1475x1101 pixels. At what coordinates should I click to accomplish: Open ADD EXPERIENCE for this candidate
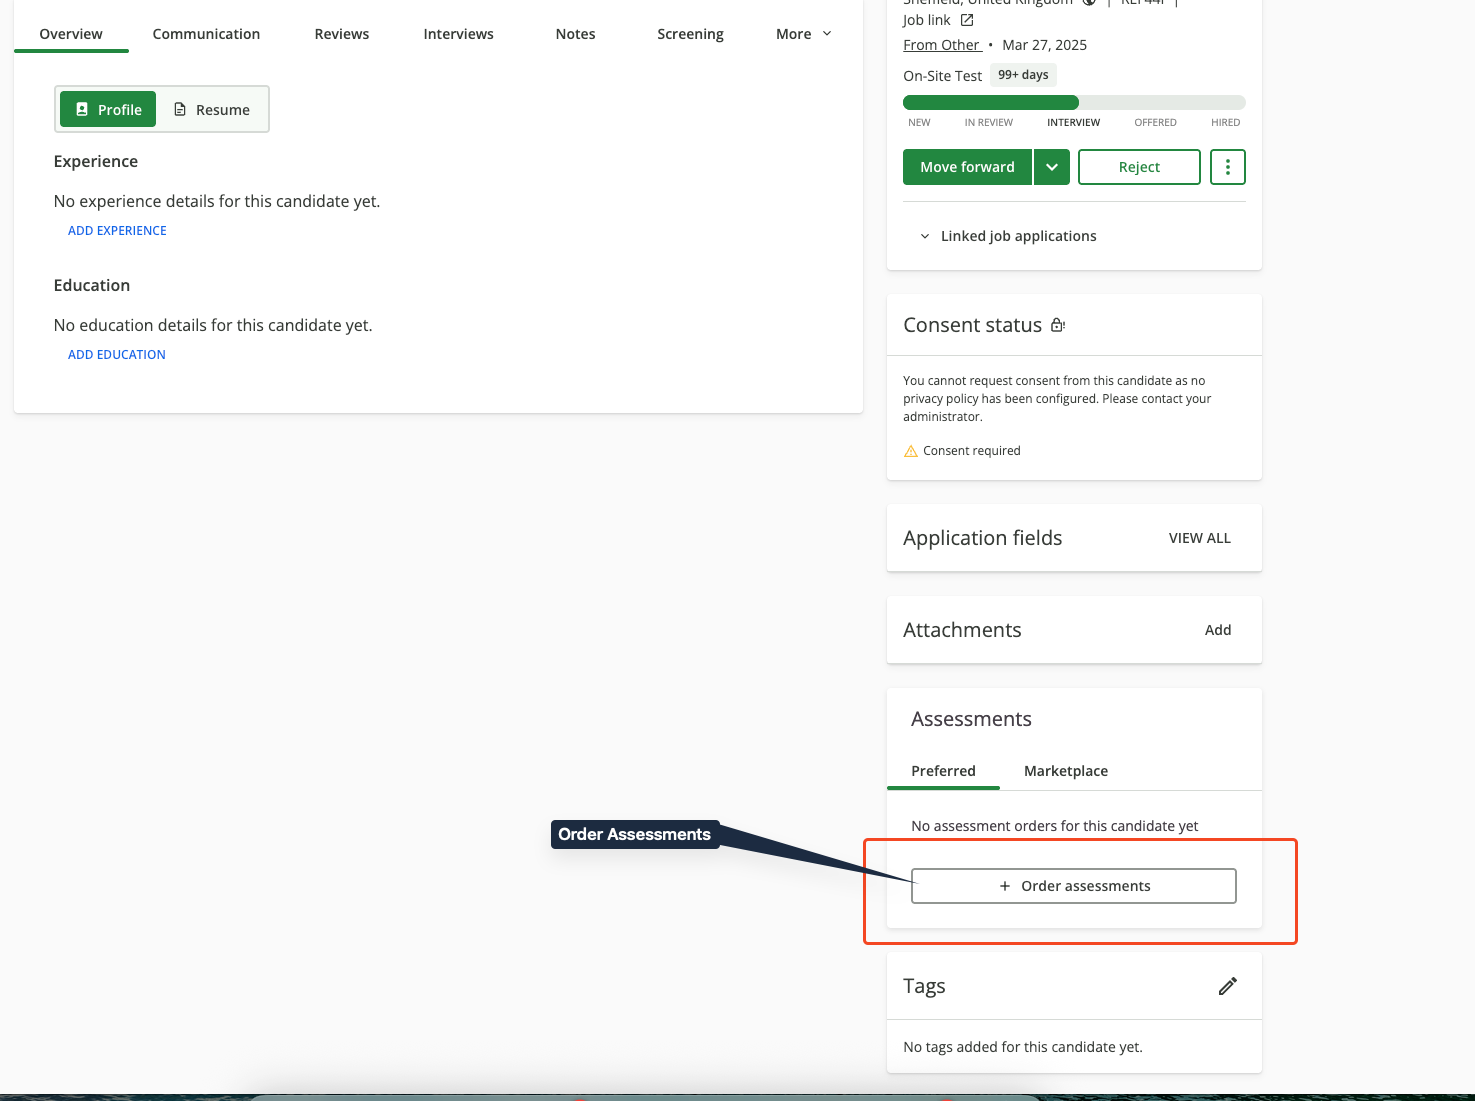click(x=117, y=230)
